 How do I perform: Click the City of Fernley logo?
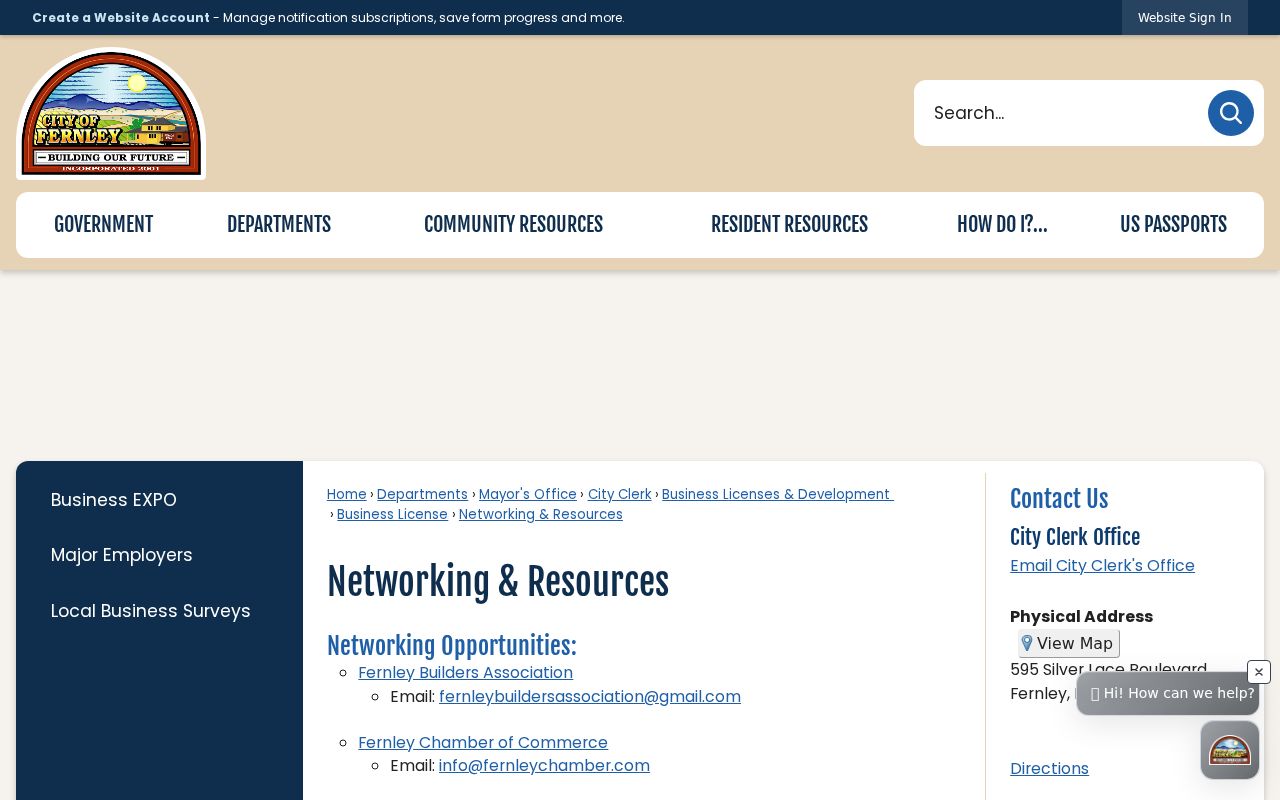(111, 114)
